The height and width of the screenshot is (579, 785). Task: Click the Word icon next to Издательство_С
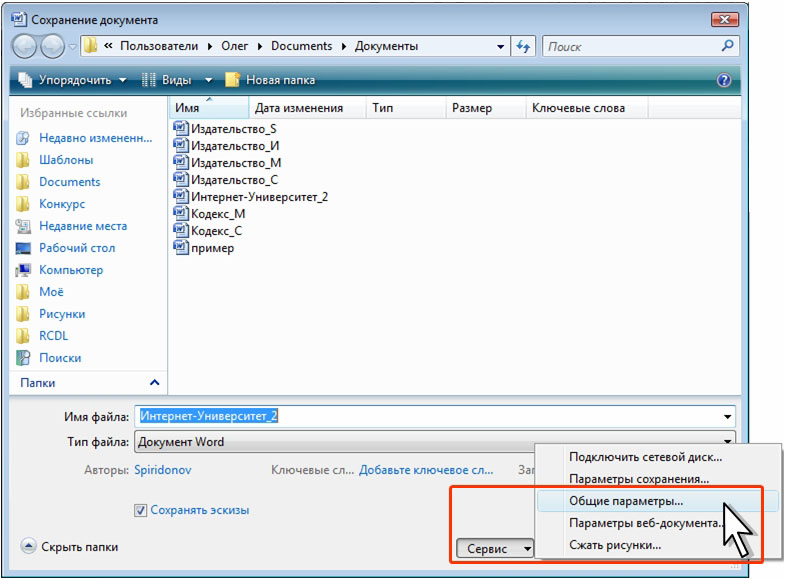pyautogui.click(x=180, y=179)
